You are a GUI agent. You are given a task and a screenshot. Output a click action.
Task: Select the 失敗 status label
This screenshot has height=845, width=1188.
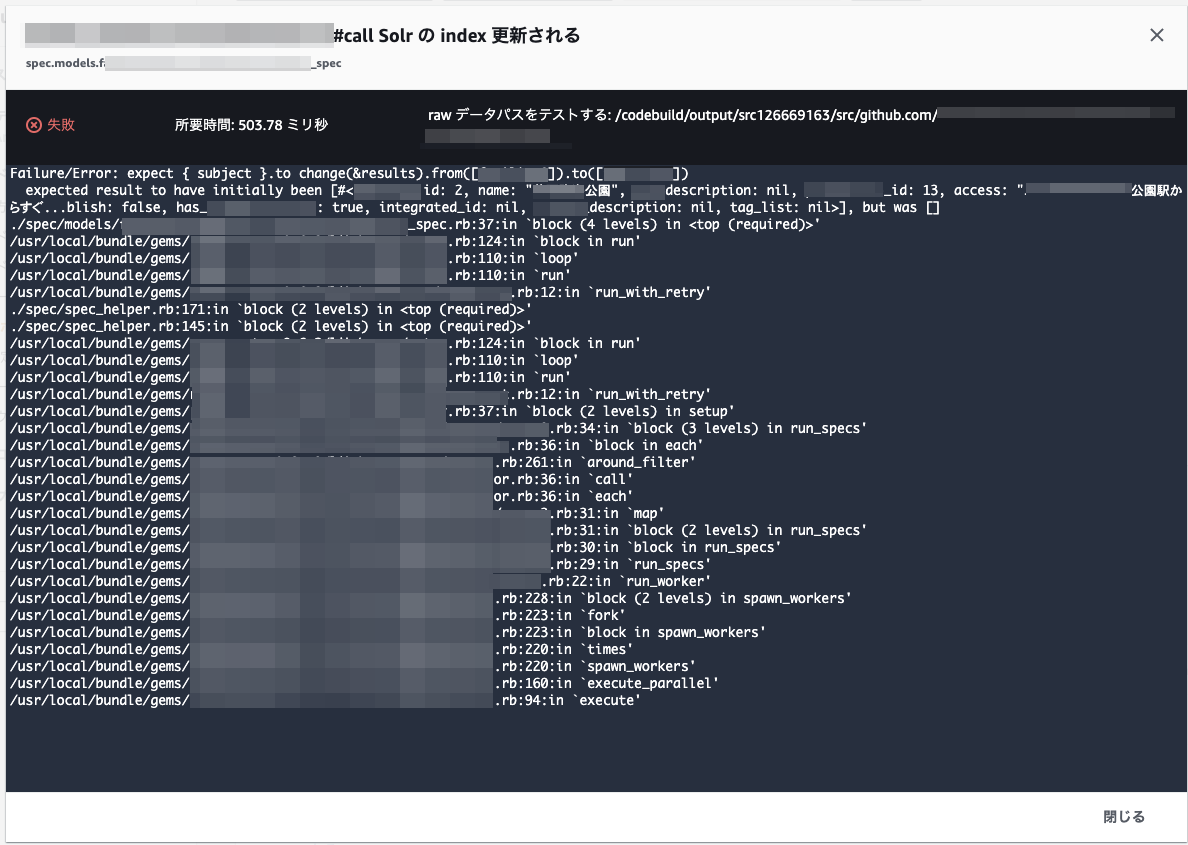point(61,125)
